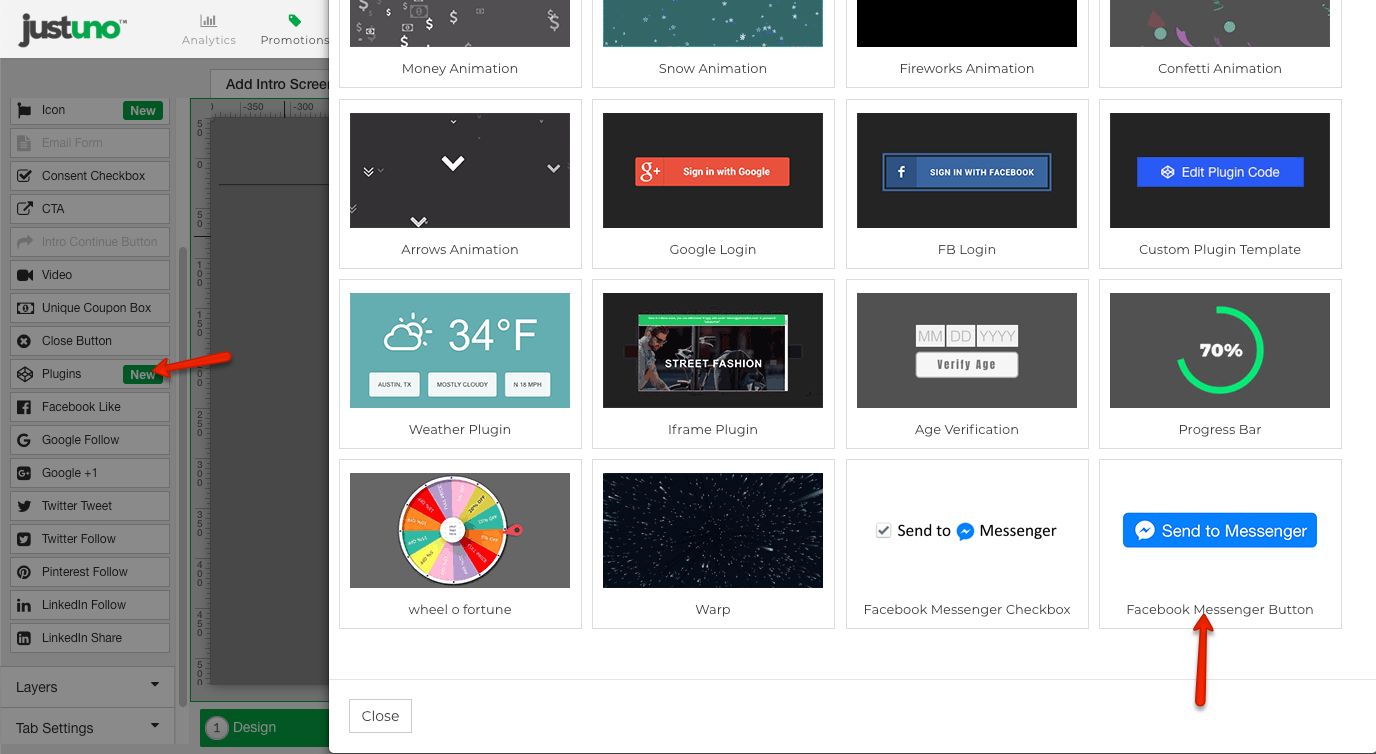The width and height of the screenshot is (1376, 754).
Task: Open the Promotions menu
Action: point(294,30)
